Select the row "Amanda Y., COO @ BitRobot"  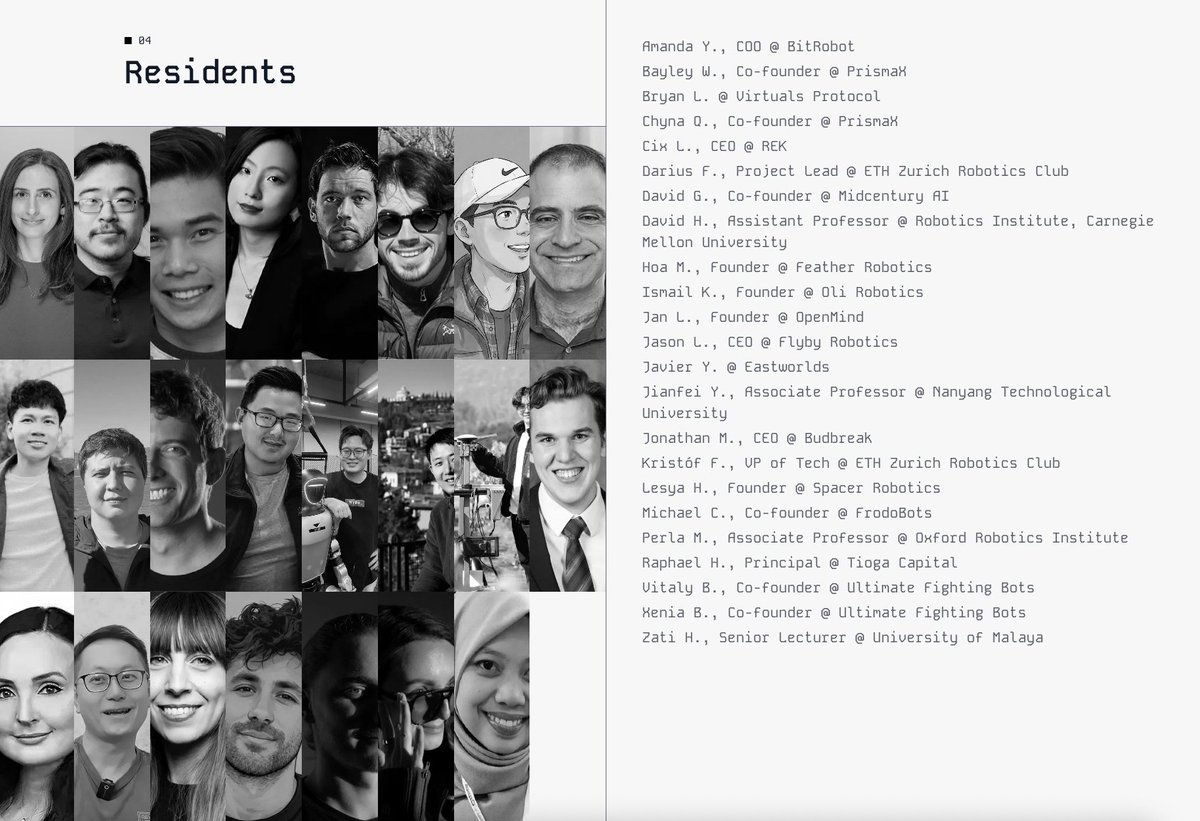(748, 46)
